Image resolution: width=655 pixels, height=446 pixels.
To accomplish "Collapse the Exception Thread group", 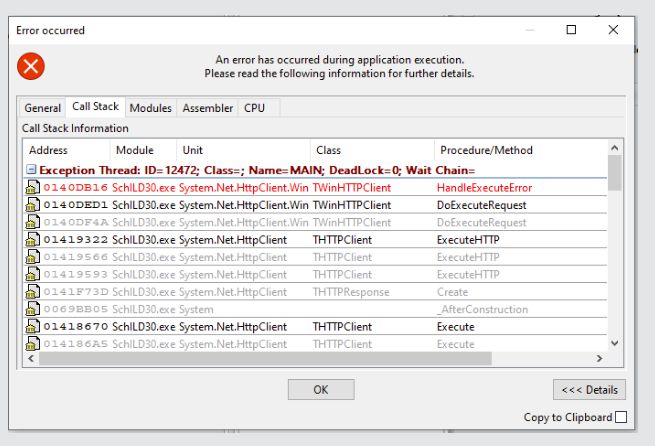I will (31, 169).
